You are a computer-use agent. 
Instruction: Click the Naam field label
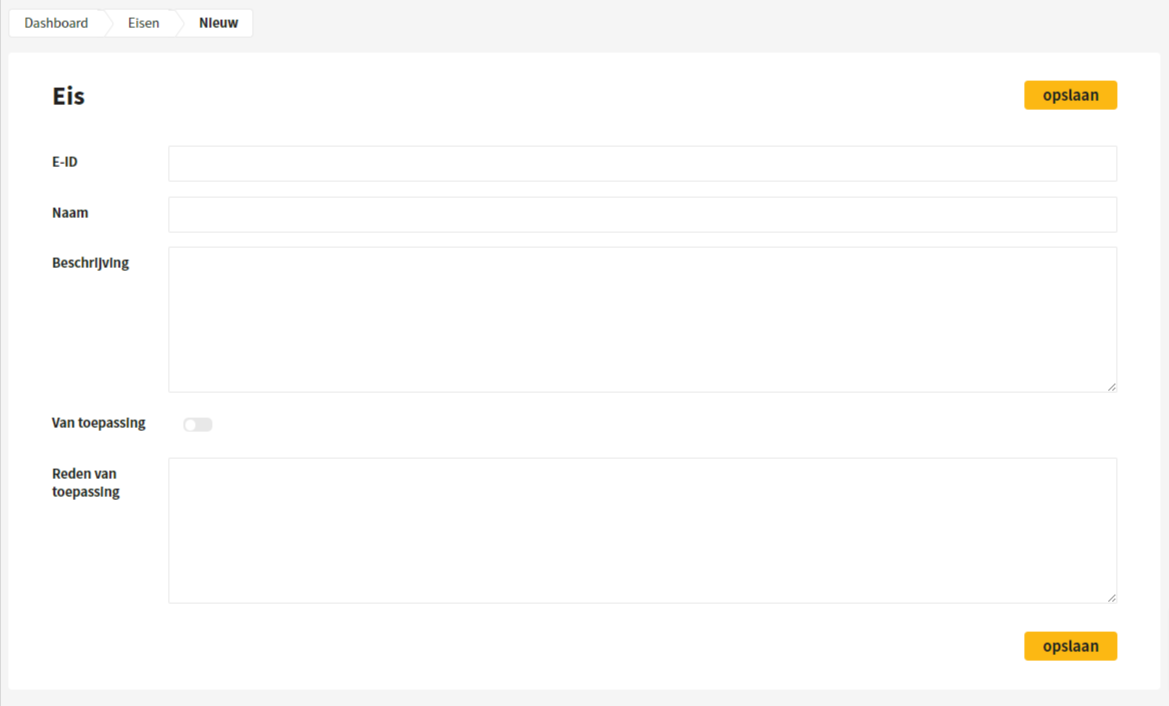[x=70, y=213]
